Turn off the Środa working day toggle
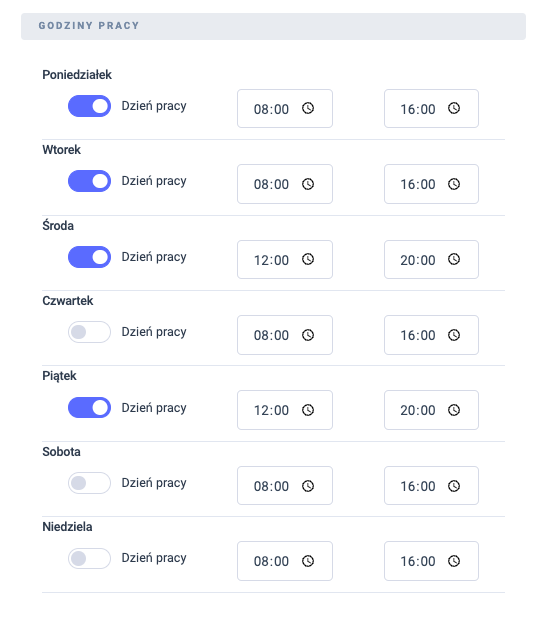 [89, 257]
